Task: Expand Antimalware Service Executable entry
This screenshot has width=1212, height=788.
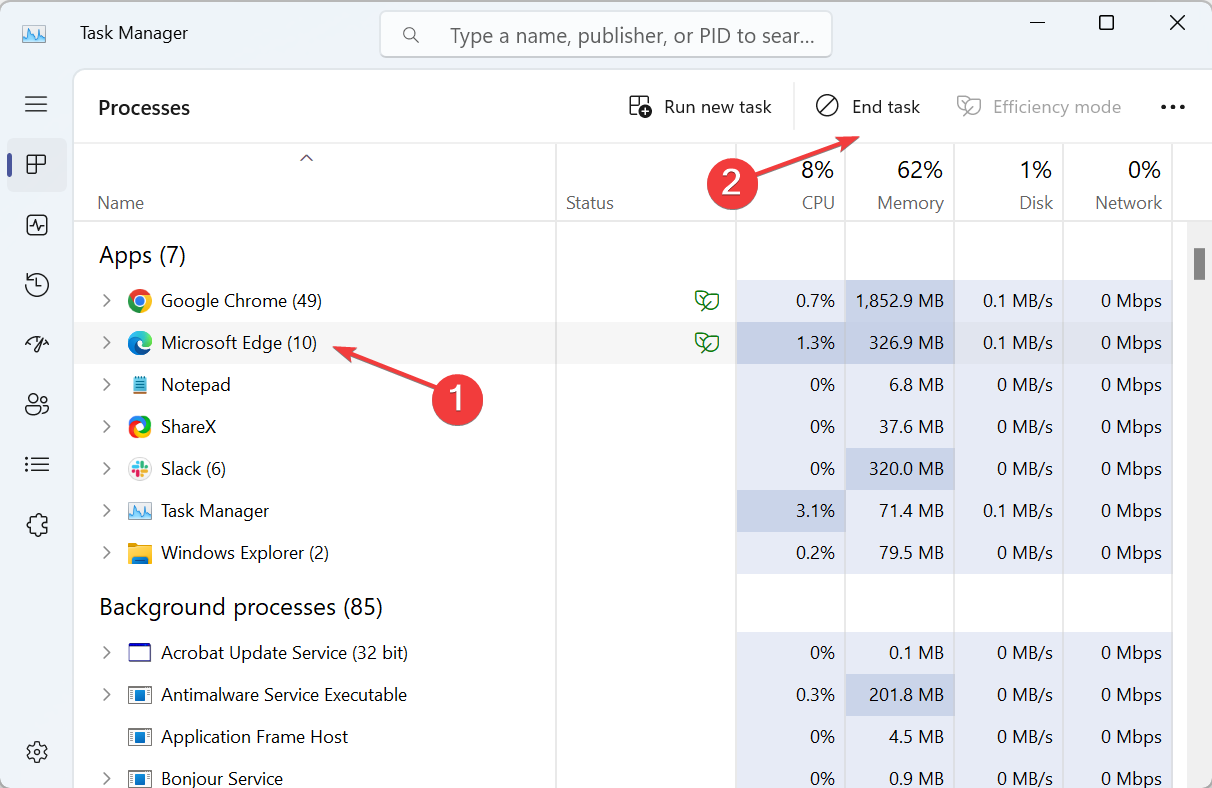Action: point(107,695)
